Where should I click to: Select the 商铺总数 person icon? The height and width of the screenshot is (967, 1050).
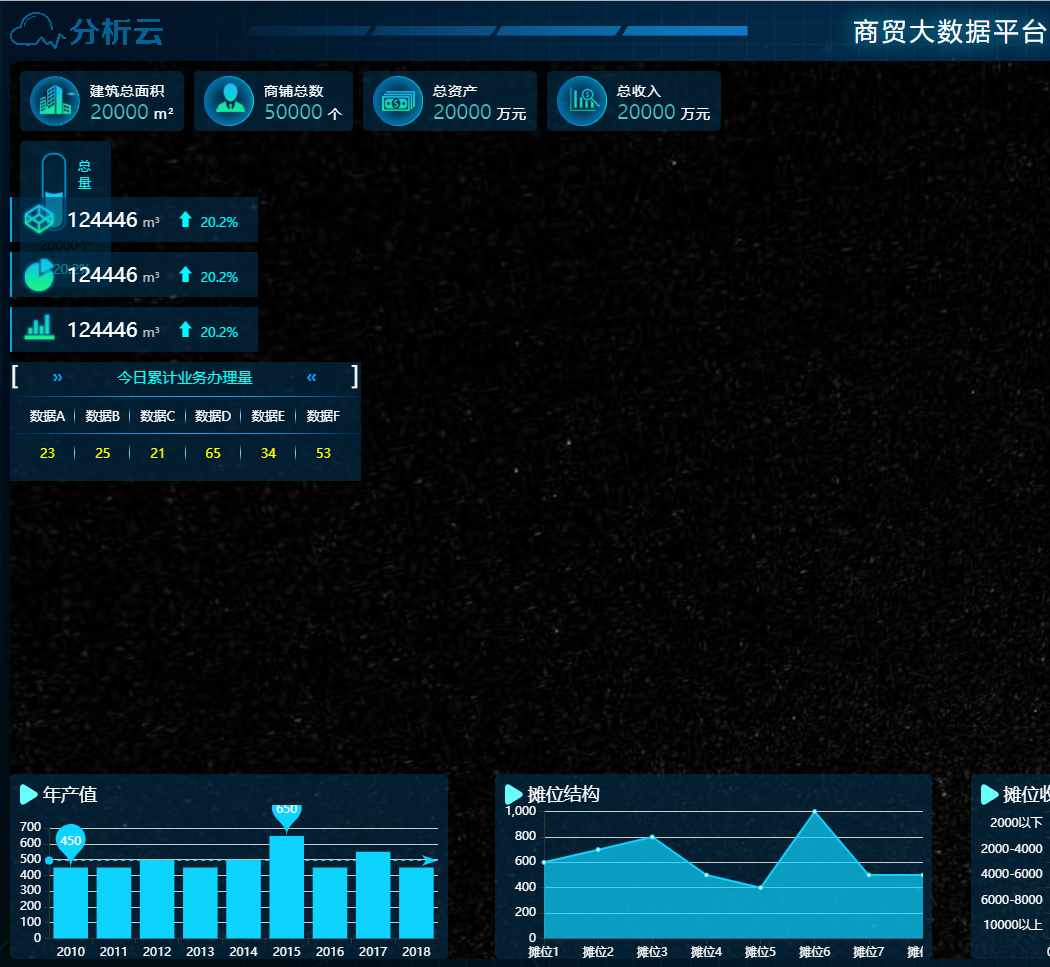coord(229,101)
